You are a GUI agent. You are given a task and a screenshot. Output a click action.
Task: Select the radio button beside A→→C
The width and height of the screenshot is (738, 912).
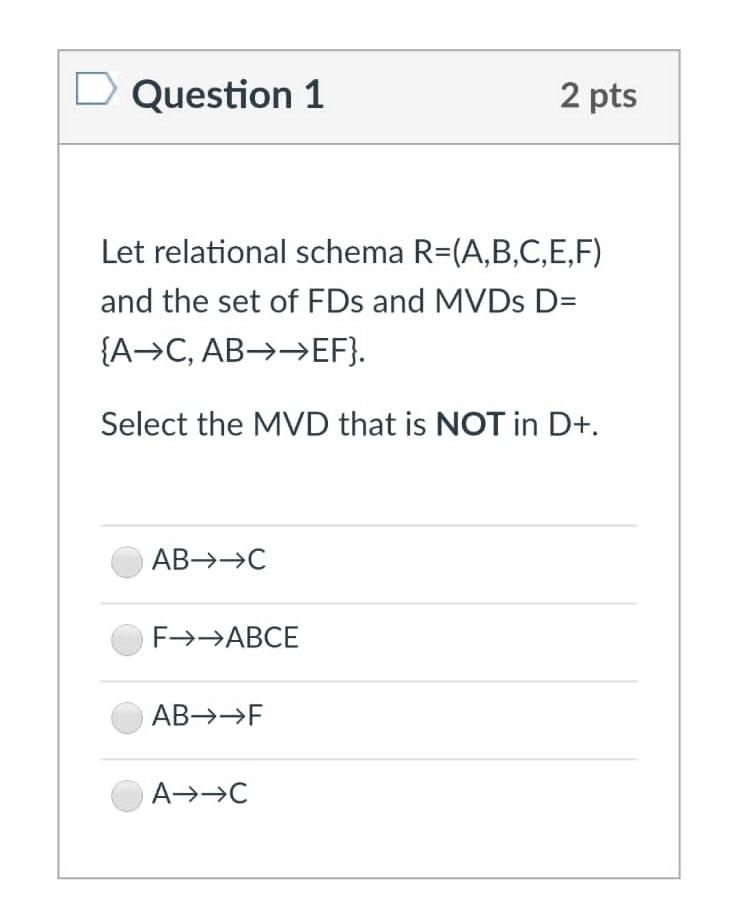(x=125, y=793)
